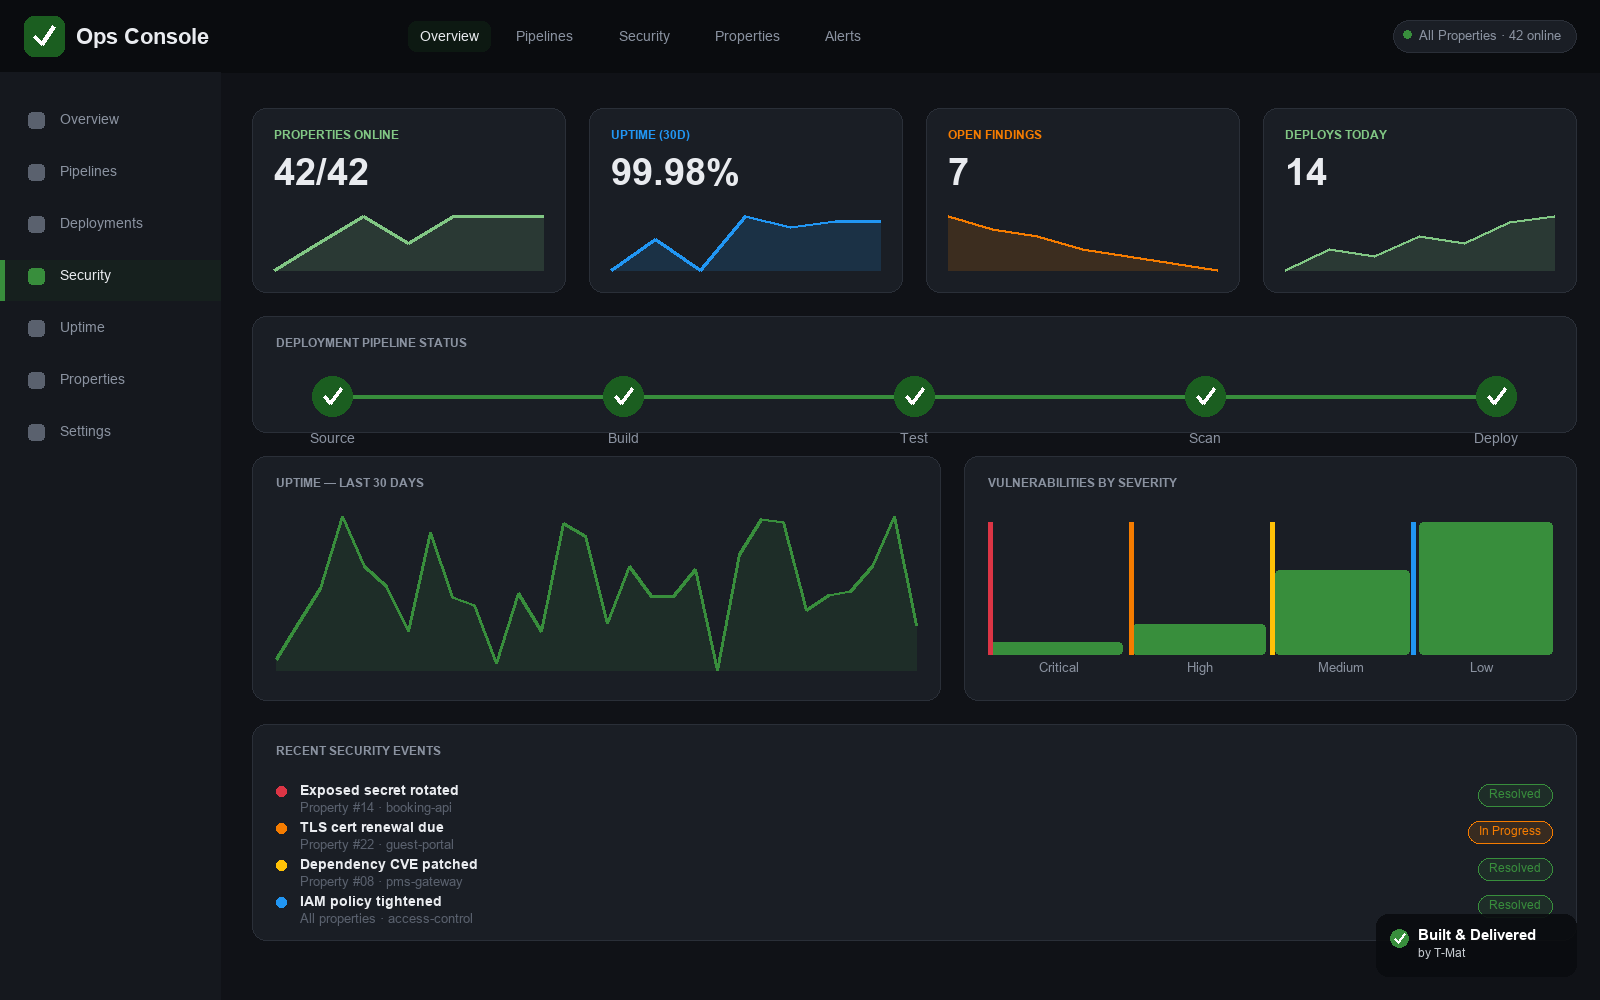Select the Properties sidebar icon
Viewport: 1600px width, 1000px height.
pos(37,380)
